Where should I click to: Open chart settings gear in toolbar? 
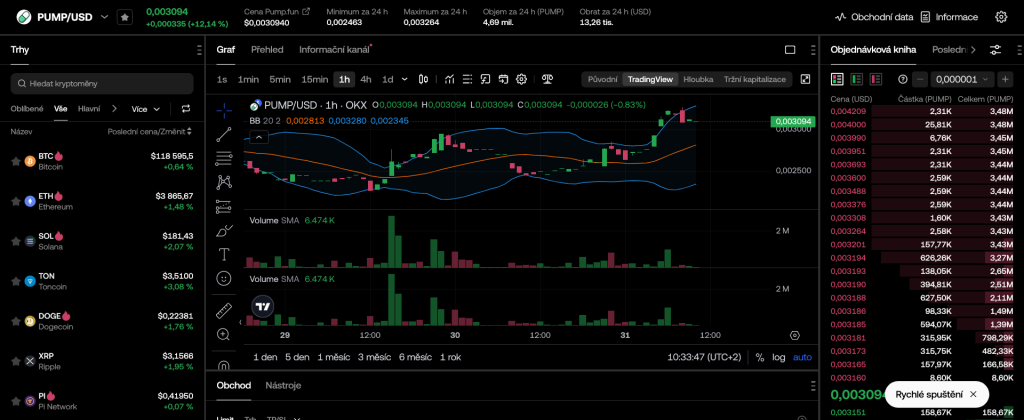pos(521,80)
